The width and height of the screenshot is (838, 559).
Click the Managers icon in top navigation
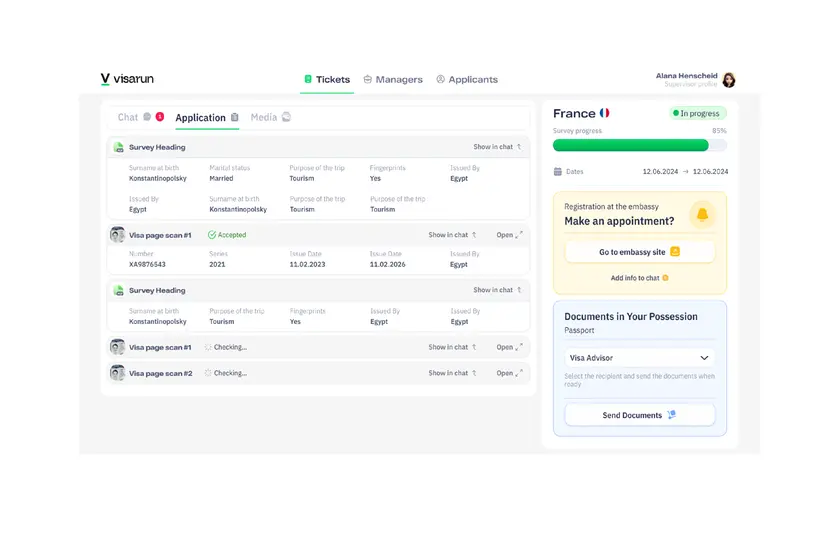tap(368, 79)
